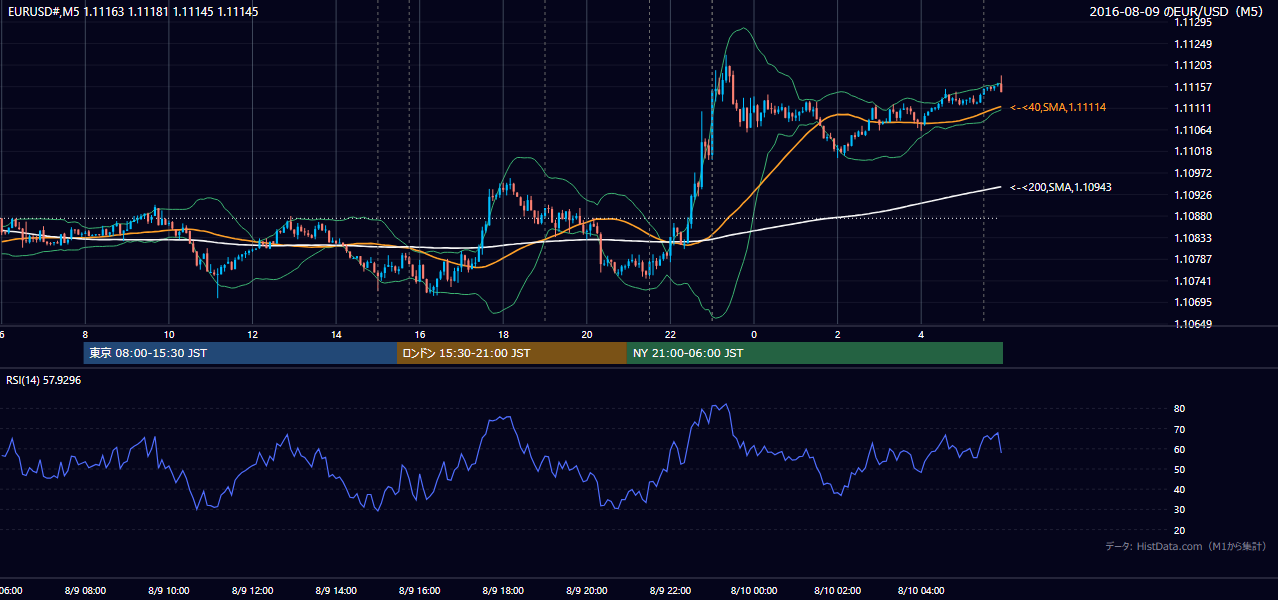The height and width of the screenshot is (600, 1278).
Task: Click the 8/10 00:00 date label
Action: click(754, 591)
